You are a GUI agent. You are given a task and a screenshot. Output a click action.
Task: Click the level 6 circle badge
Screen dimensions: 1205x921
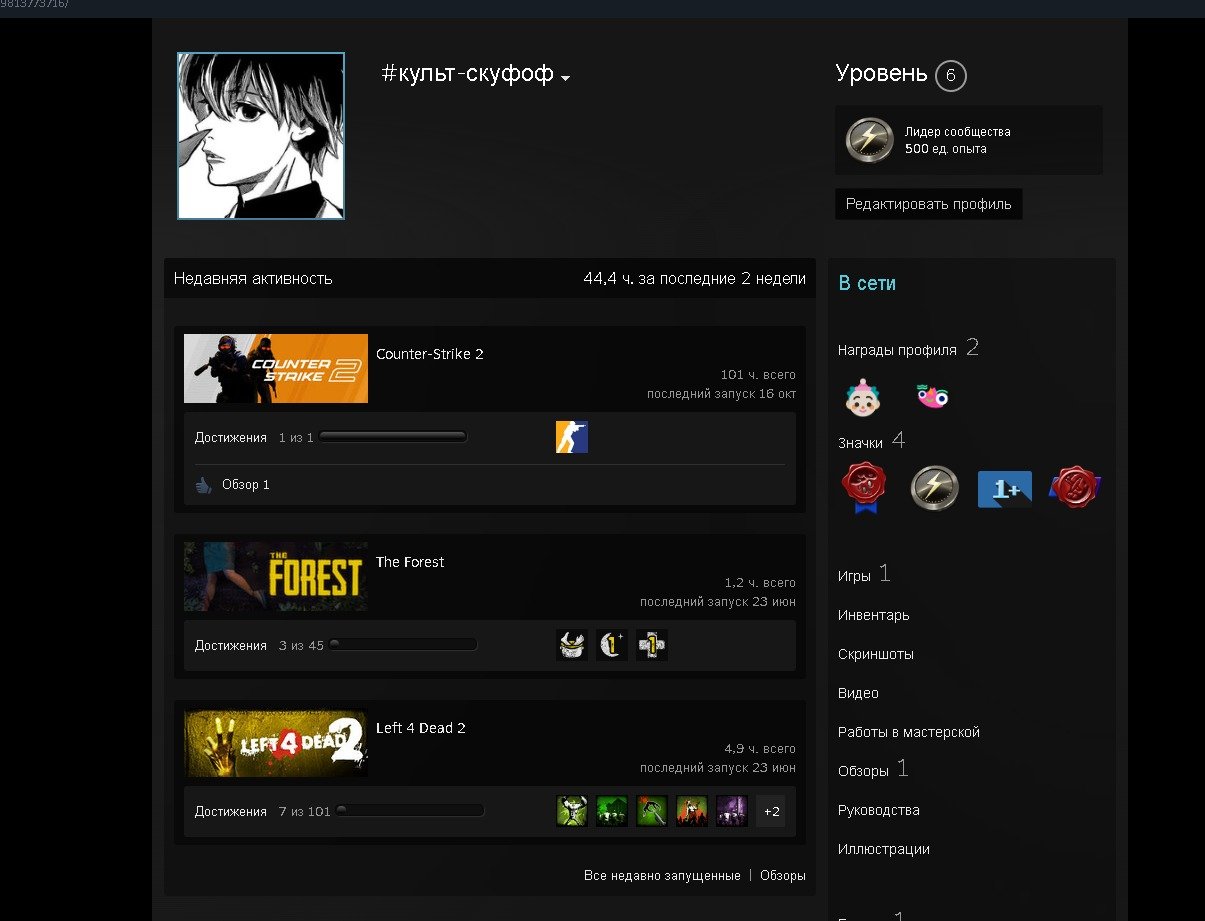point(950,76)
